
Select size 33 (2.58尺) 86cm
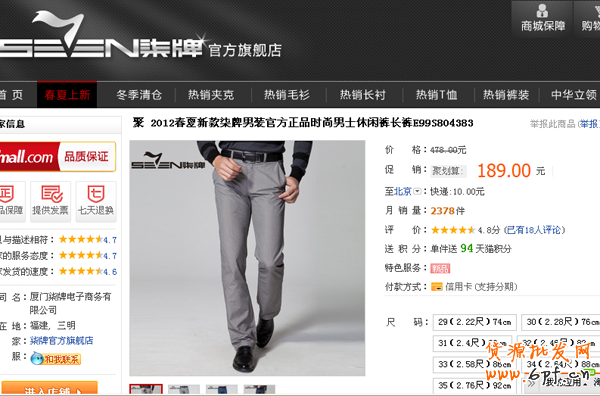coord(474,364)
